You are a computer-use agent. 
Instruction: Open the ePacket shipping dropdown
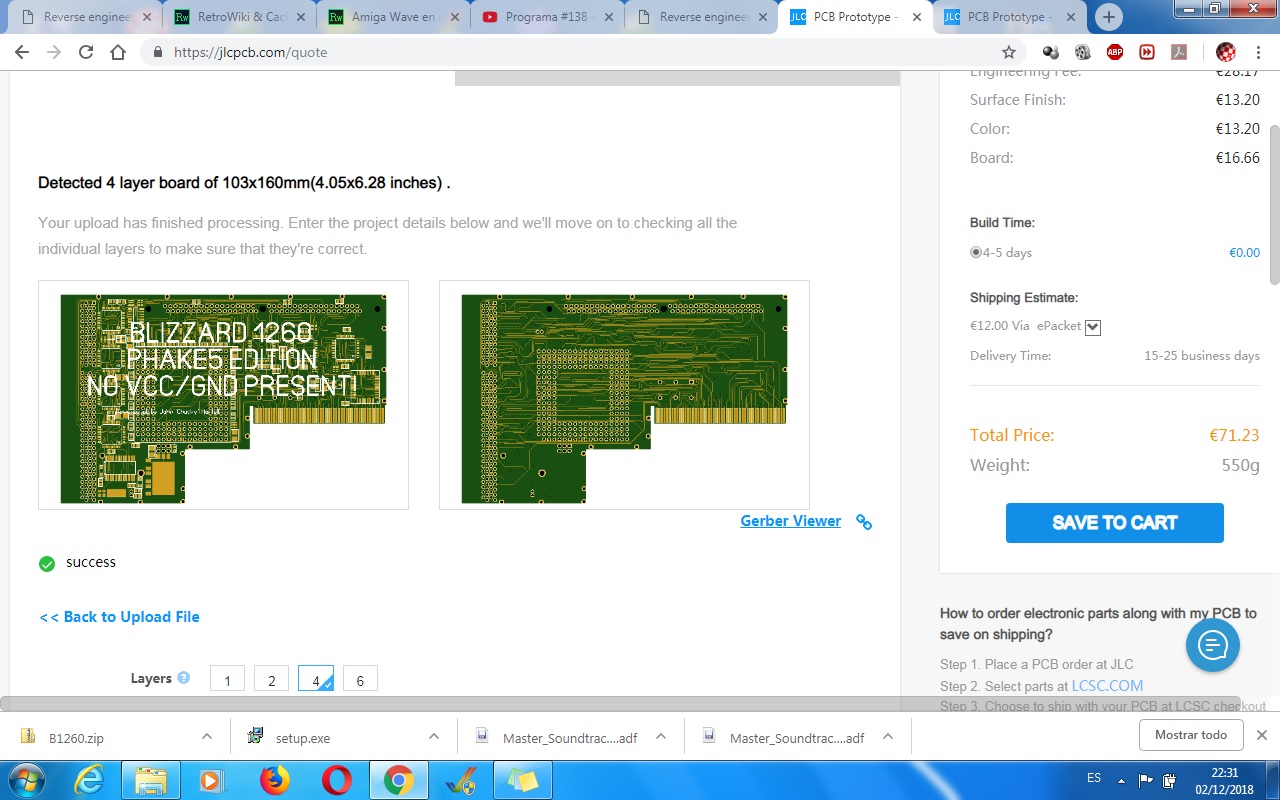click(1092, 327)
